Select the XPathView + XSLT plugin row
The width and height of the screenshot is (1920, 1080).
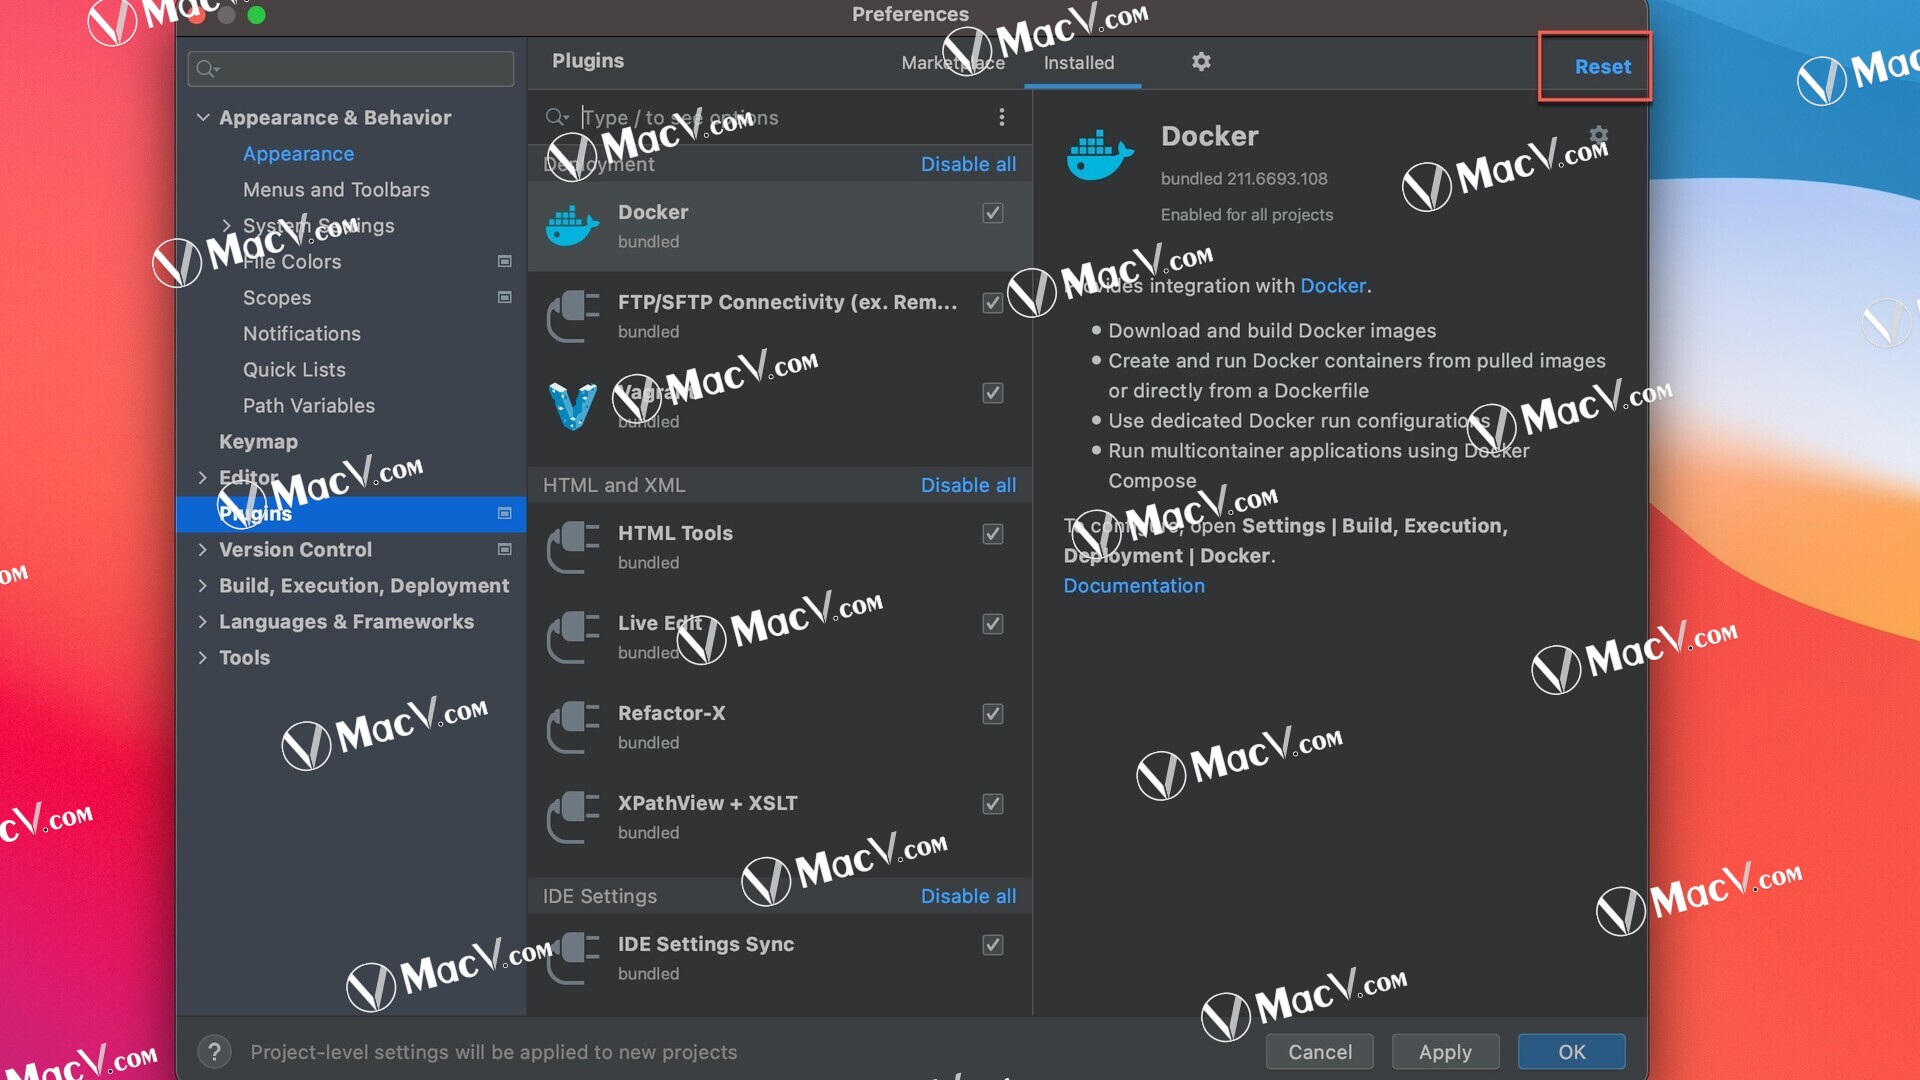(780, 817)
